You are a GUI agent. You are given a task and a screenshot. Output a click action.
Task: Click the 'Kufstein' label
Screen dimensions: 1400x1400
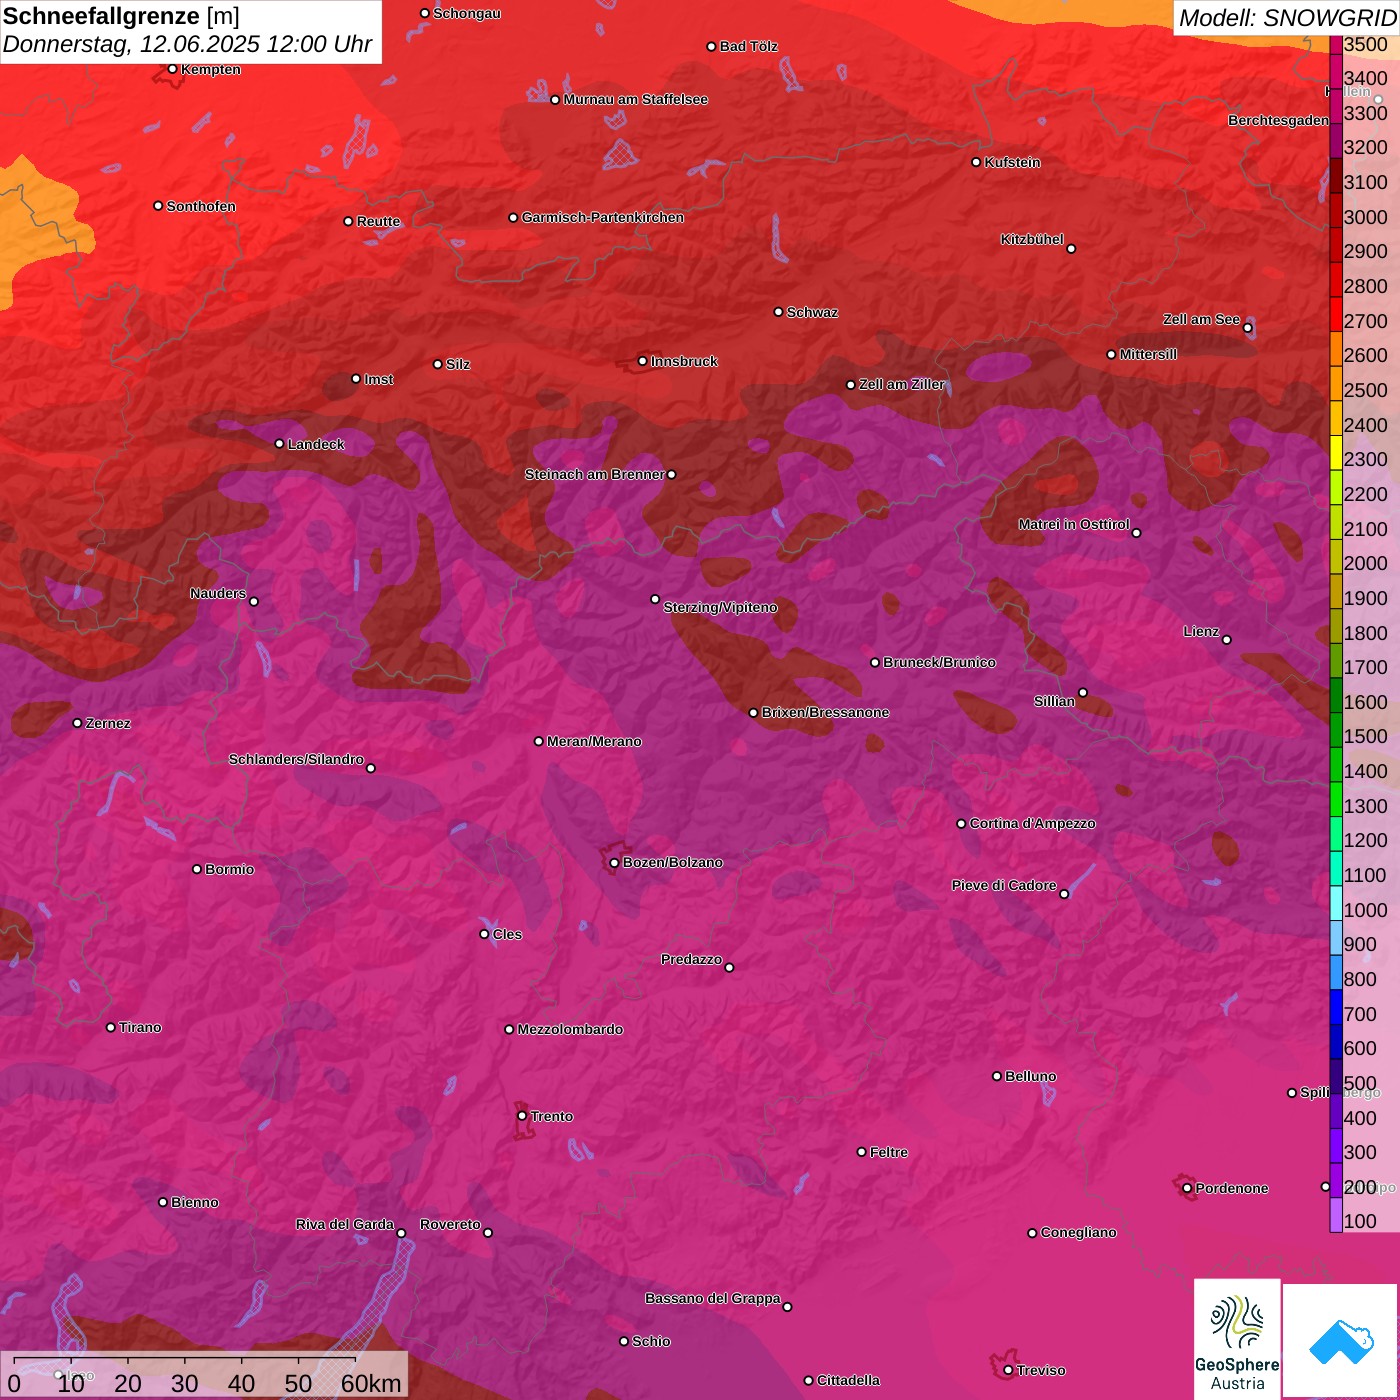(1012, 162)
